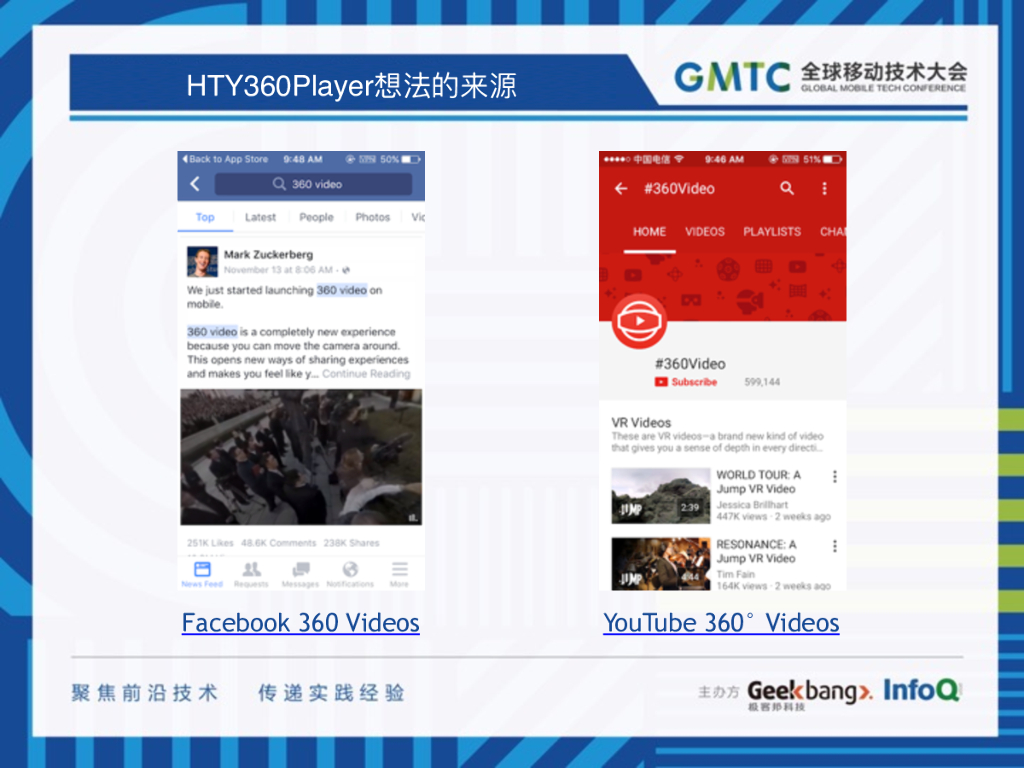Click the YouTube screen wifi icon
This screenshot has width=1024, height=768.
[x=679, y=159]
